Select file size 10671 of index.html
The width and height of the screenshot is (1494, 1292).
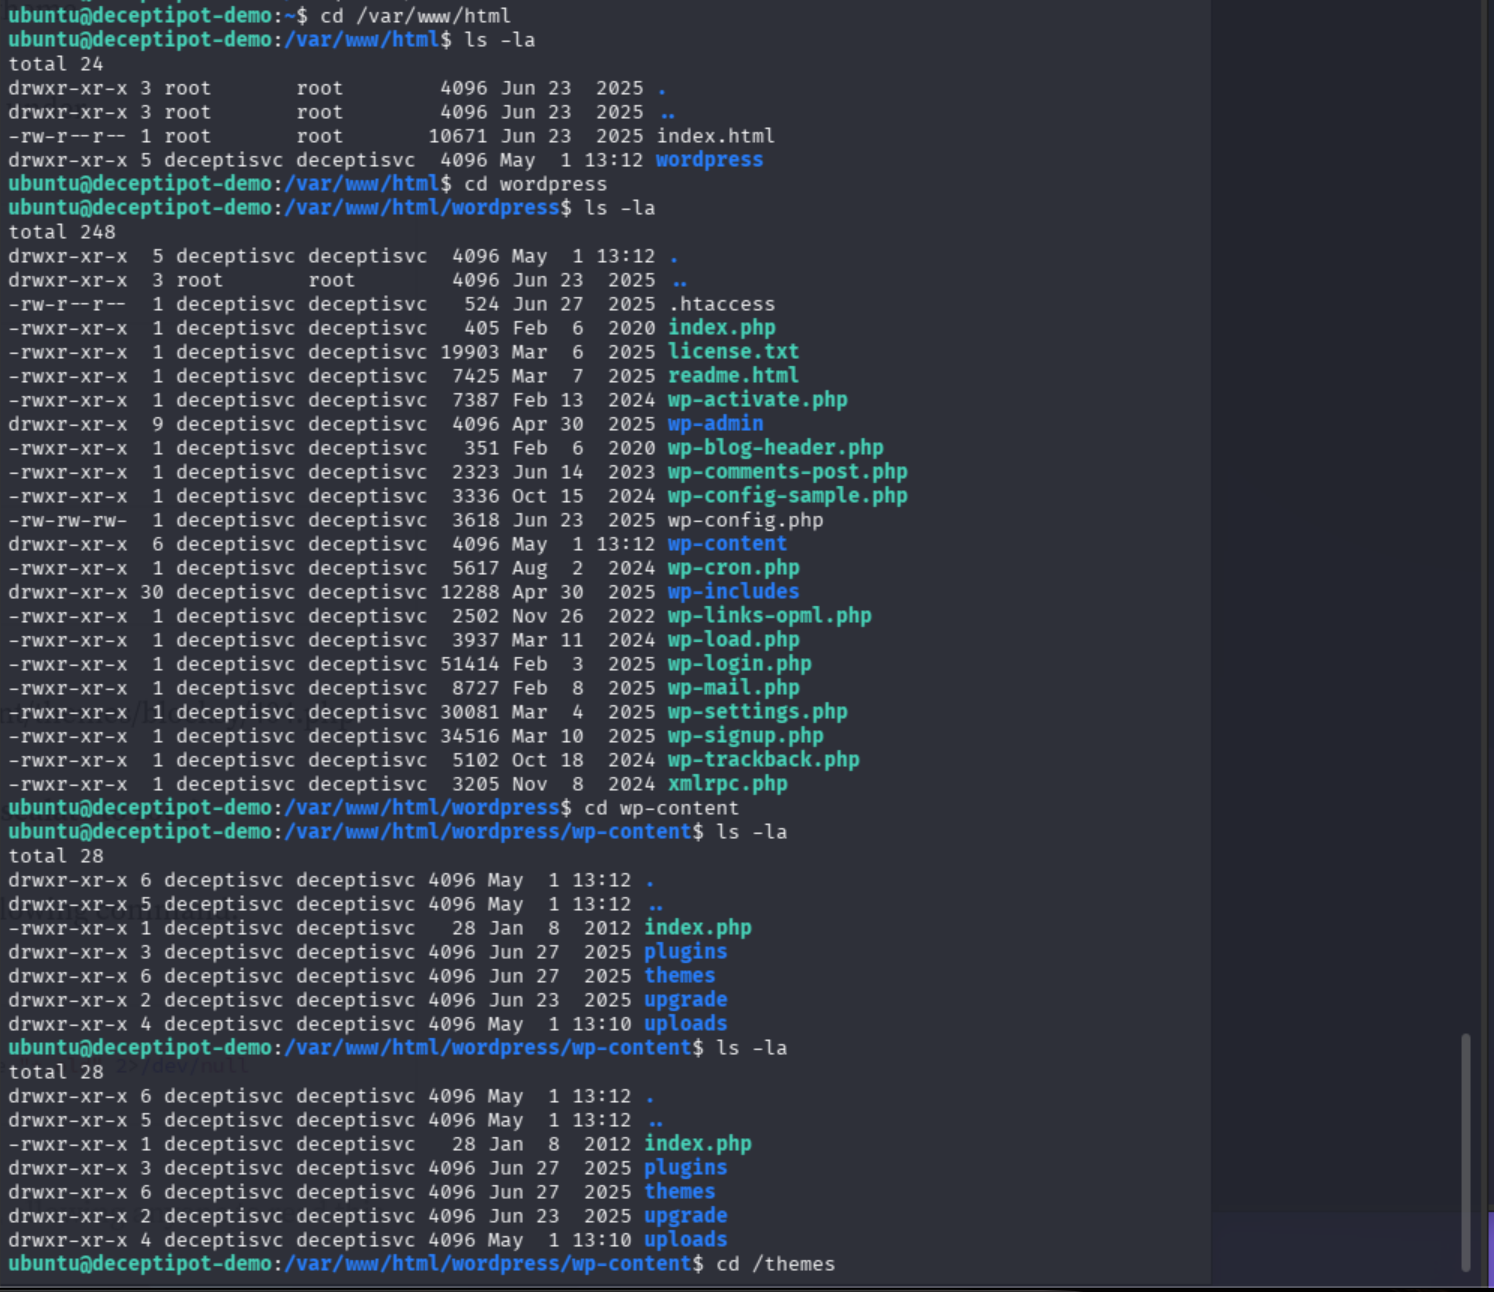tap(458, 136)
